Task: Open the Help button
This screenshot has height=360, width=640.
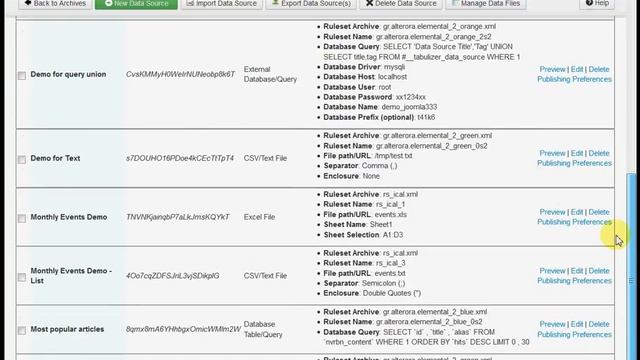Action: point(597,4)
